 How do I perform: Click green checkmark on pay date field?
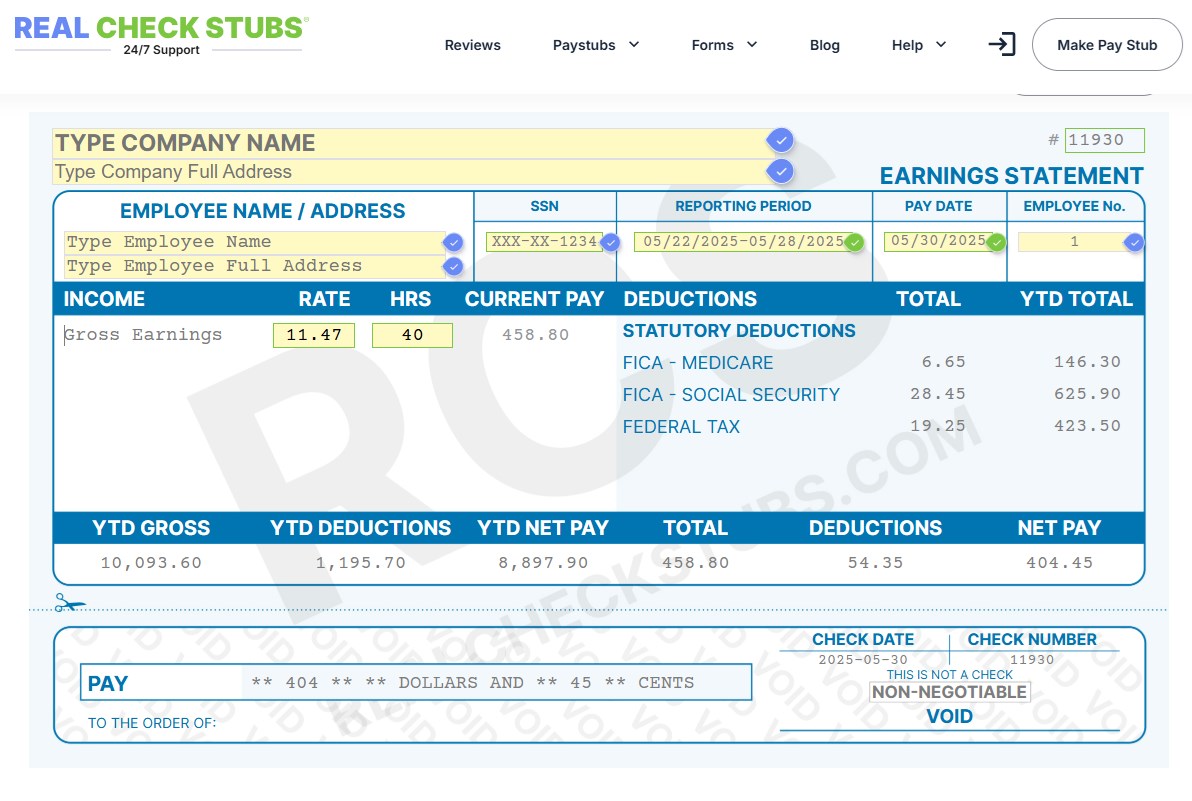pyautogui.click(x=996, y=242)
